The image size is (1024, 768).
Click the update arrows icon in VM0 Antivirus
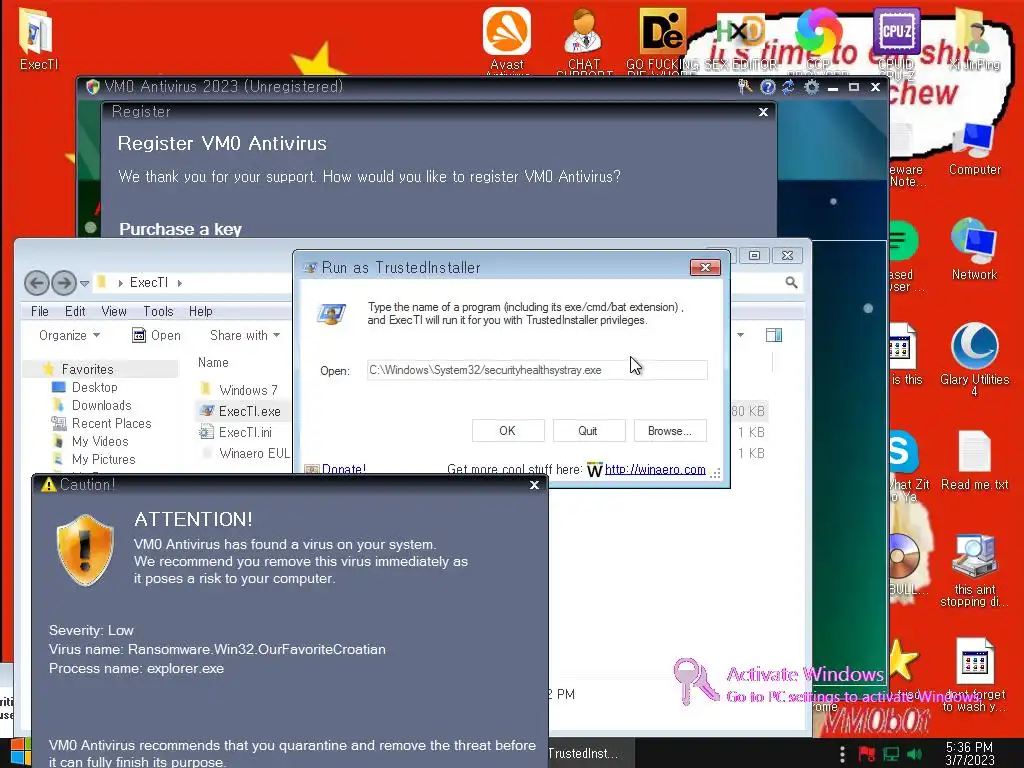coord(789,87)
